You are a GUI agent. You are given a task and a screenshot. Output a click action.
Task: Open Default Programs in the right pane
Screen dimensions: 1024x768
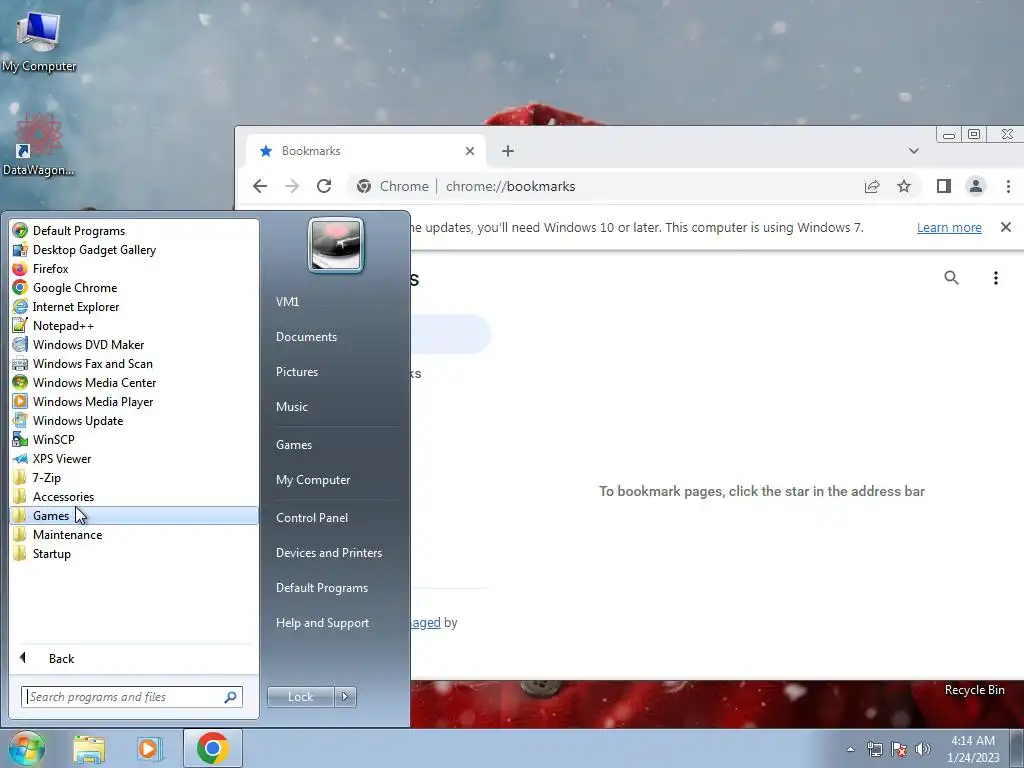pos(322,588)
